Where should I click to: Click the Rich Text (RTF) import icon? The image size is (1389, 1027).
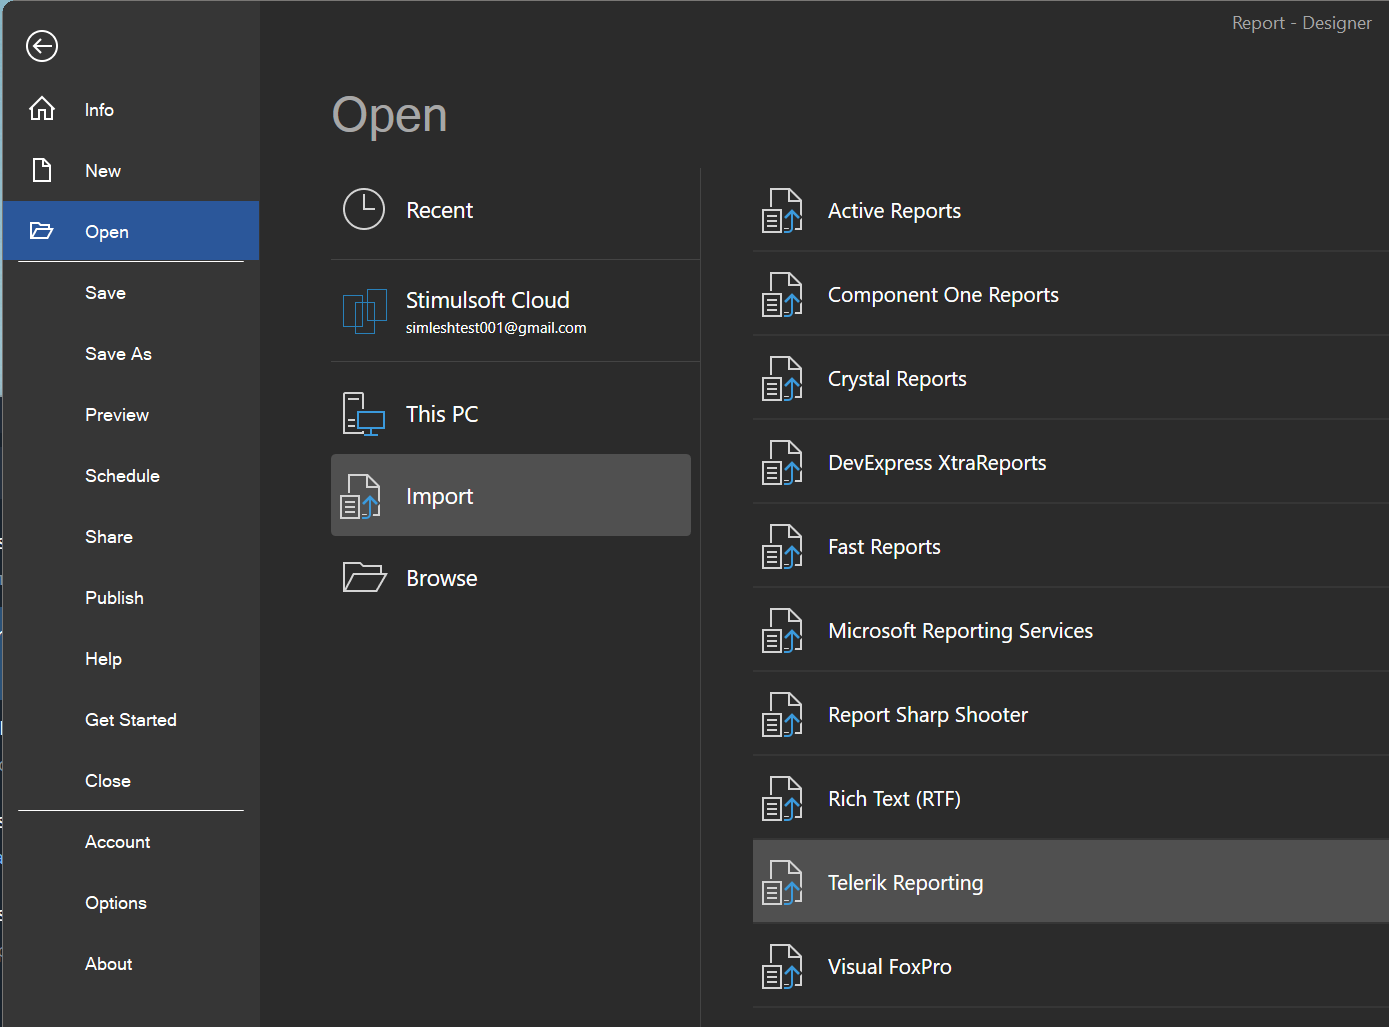(783, 799)
